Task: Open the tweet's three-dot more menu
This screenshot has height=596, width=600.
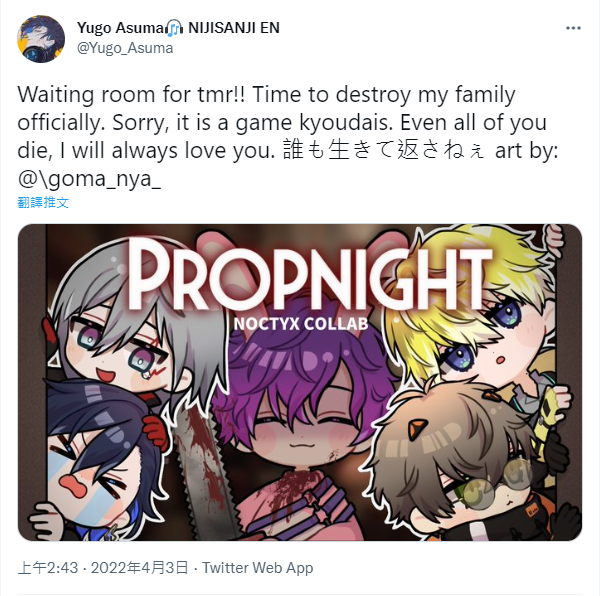Action: (573, 28)
